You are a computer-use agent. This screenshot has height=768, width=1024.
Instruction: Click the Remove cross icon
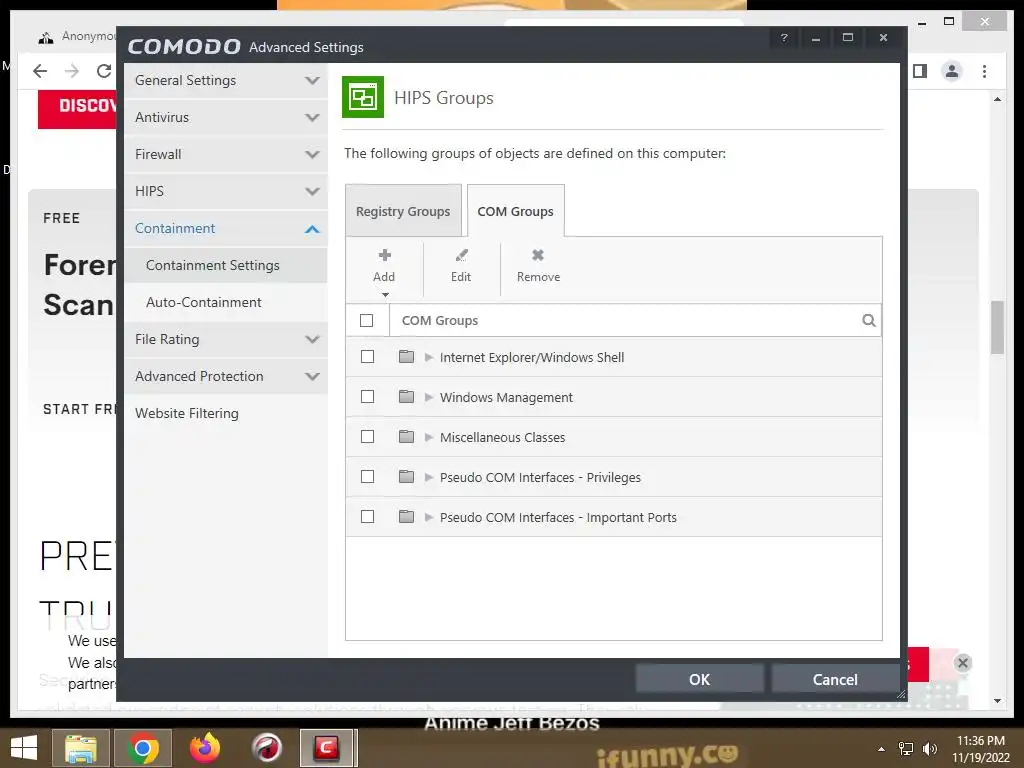pos(538,255)
